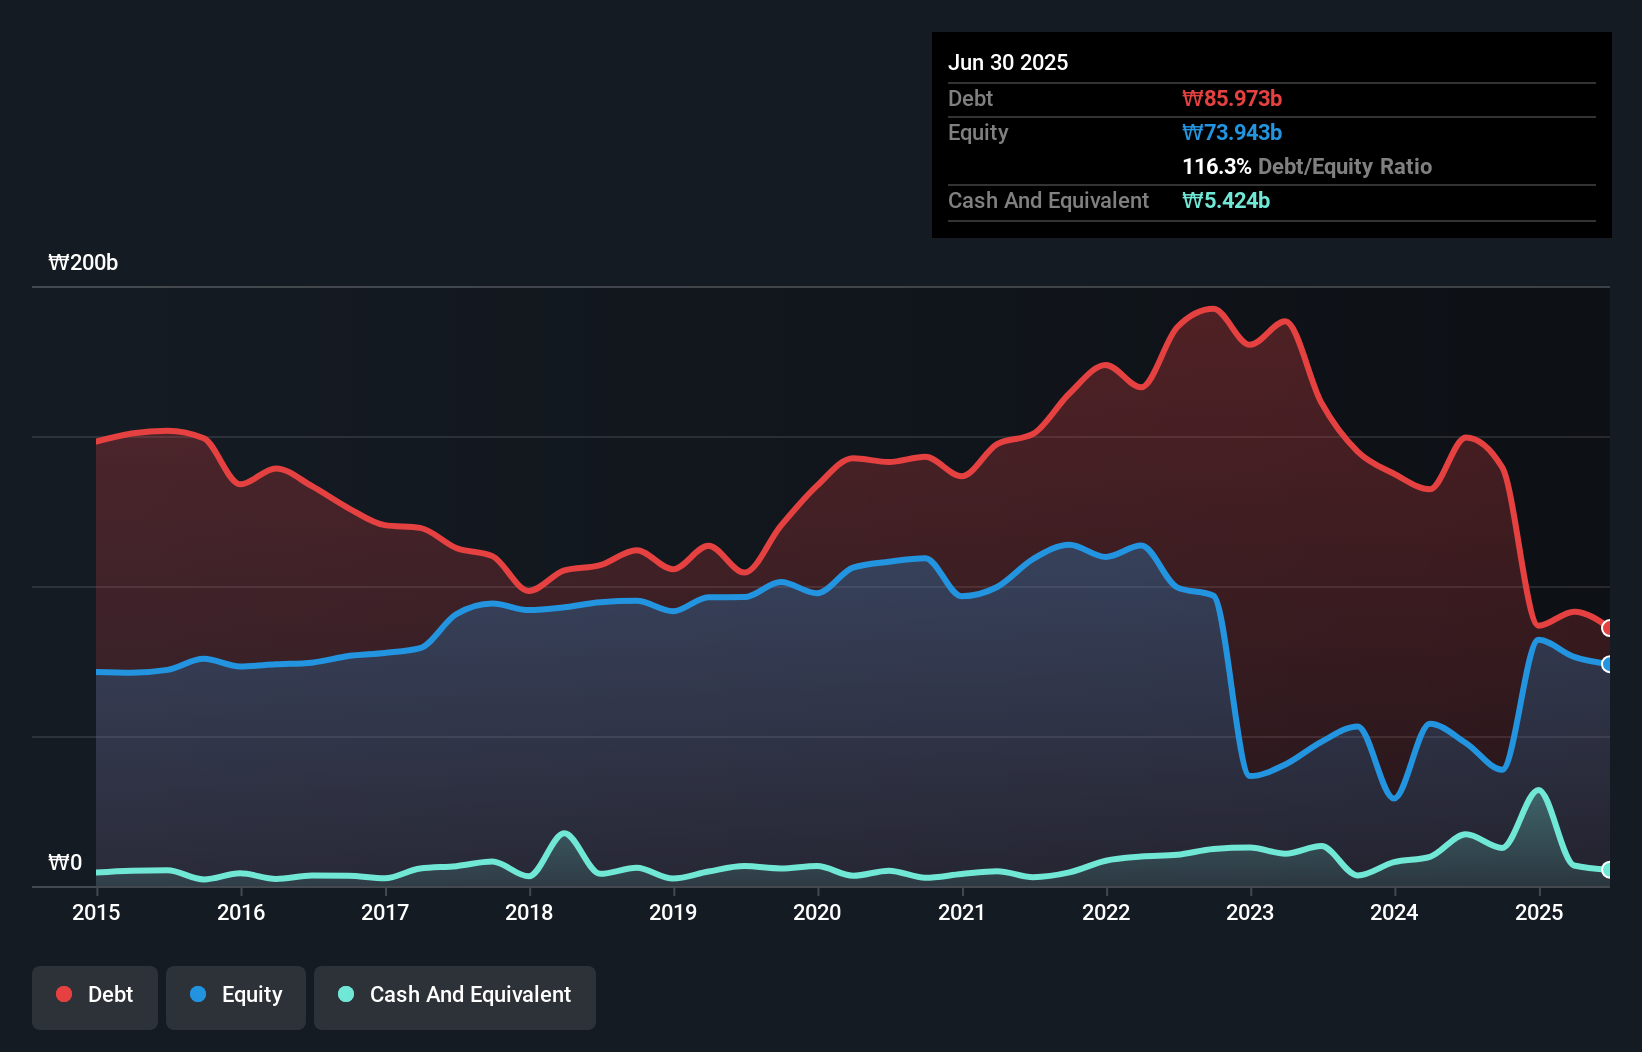Click the ₩85.973b Debt value in tooltip
Image resolution: width=1642 pixels, height=1052 pixels.
click(x=1233, y=98)
